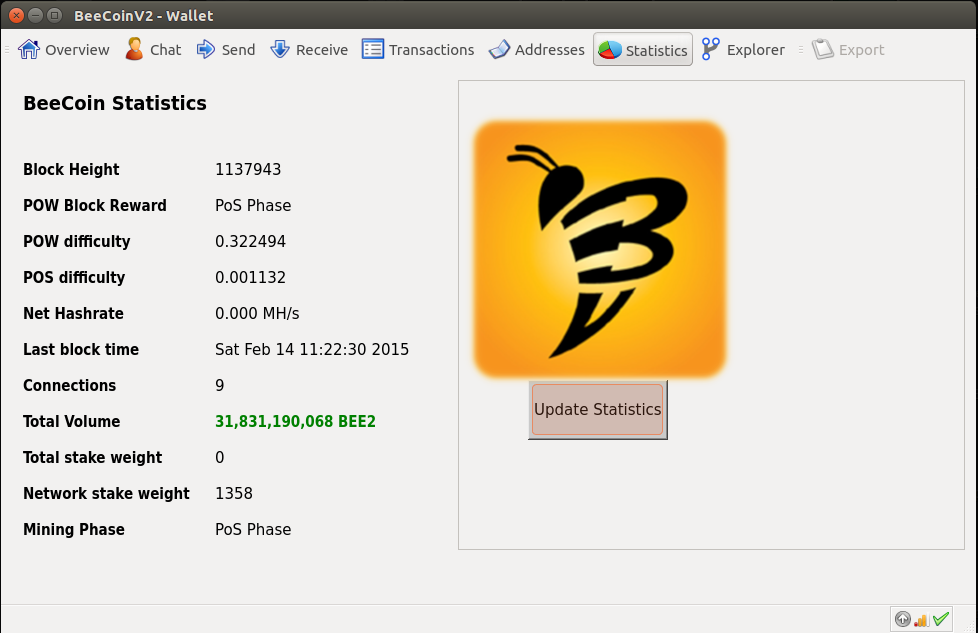The image size is (978, 633).
Task: Click the "Total stake weight" label
Action: pos(93,458)
